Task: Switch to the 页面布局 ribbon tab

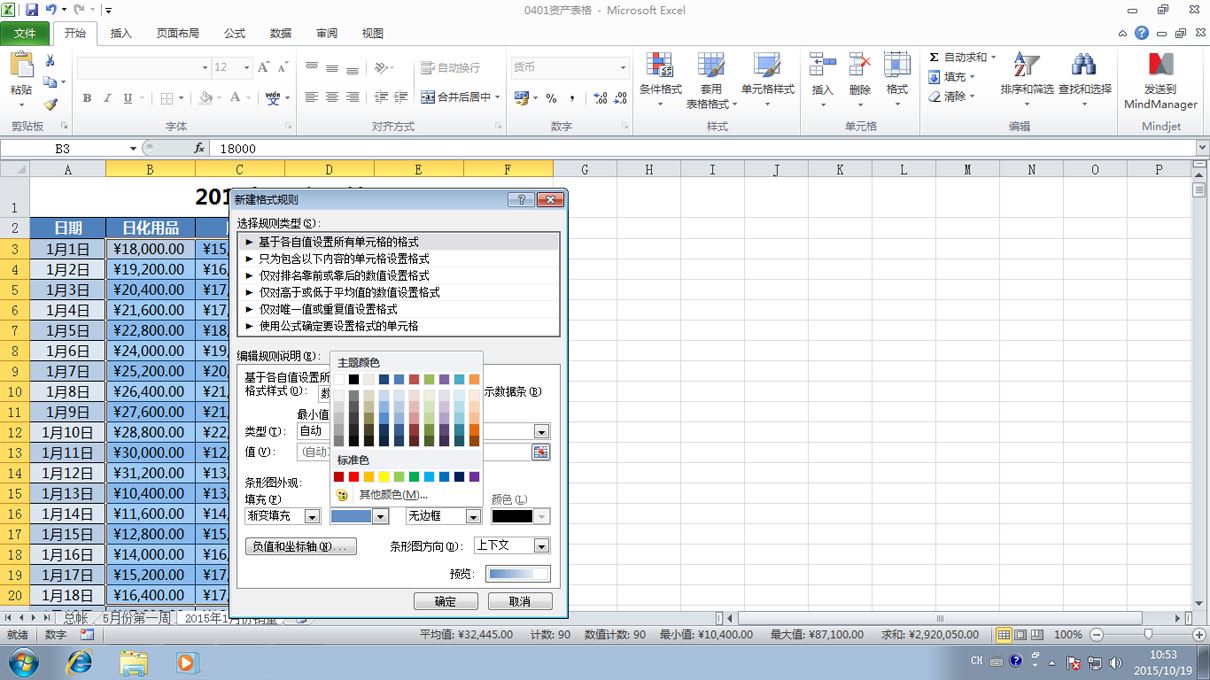Action: coord(177,33)
